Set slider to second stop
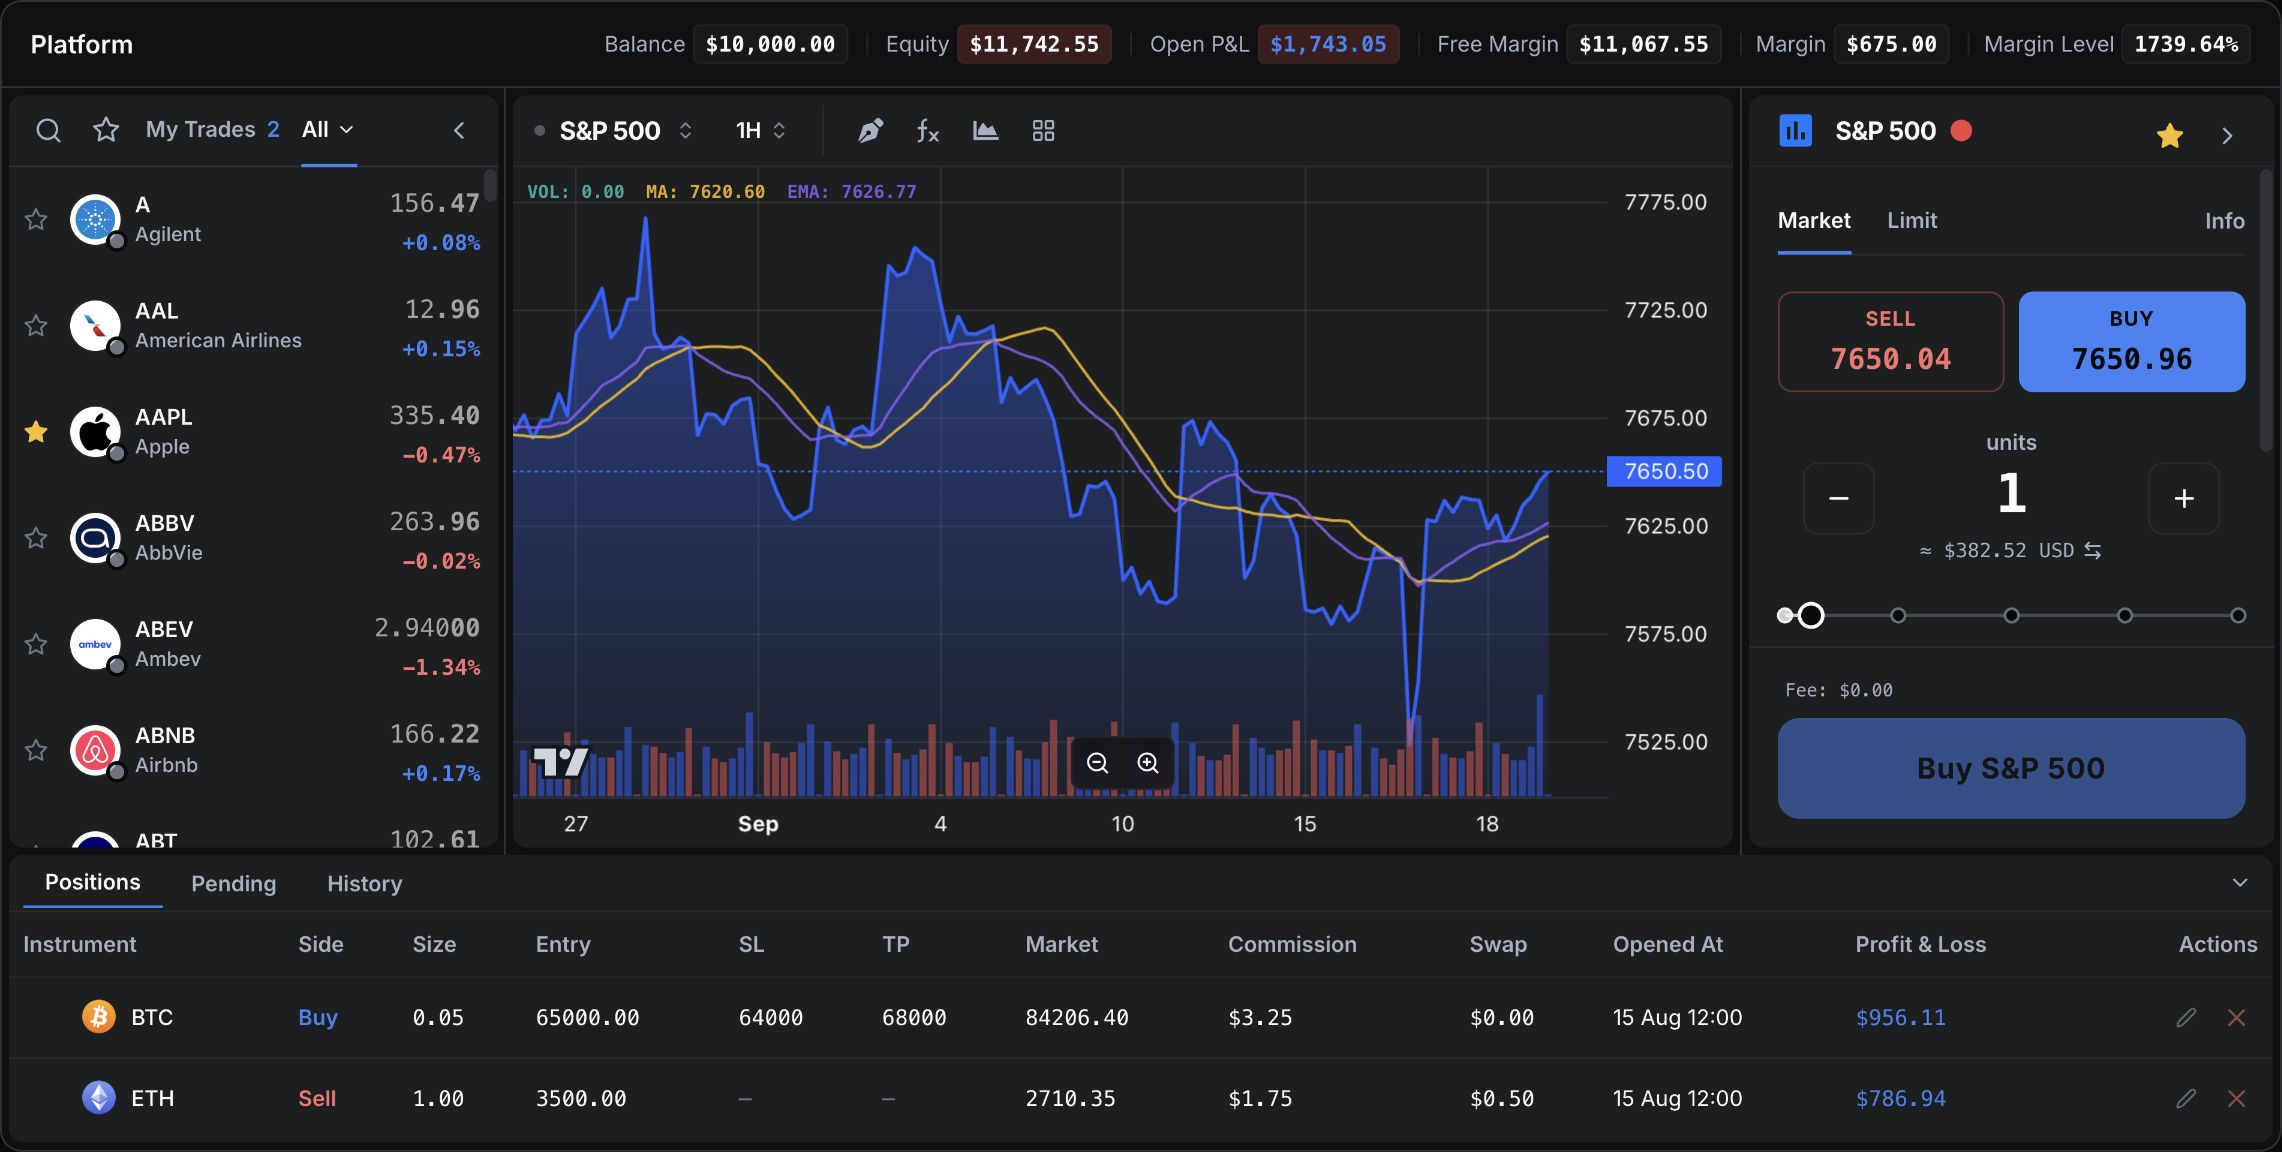 (1897, 615)
